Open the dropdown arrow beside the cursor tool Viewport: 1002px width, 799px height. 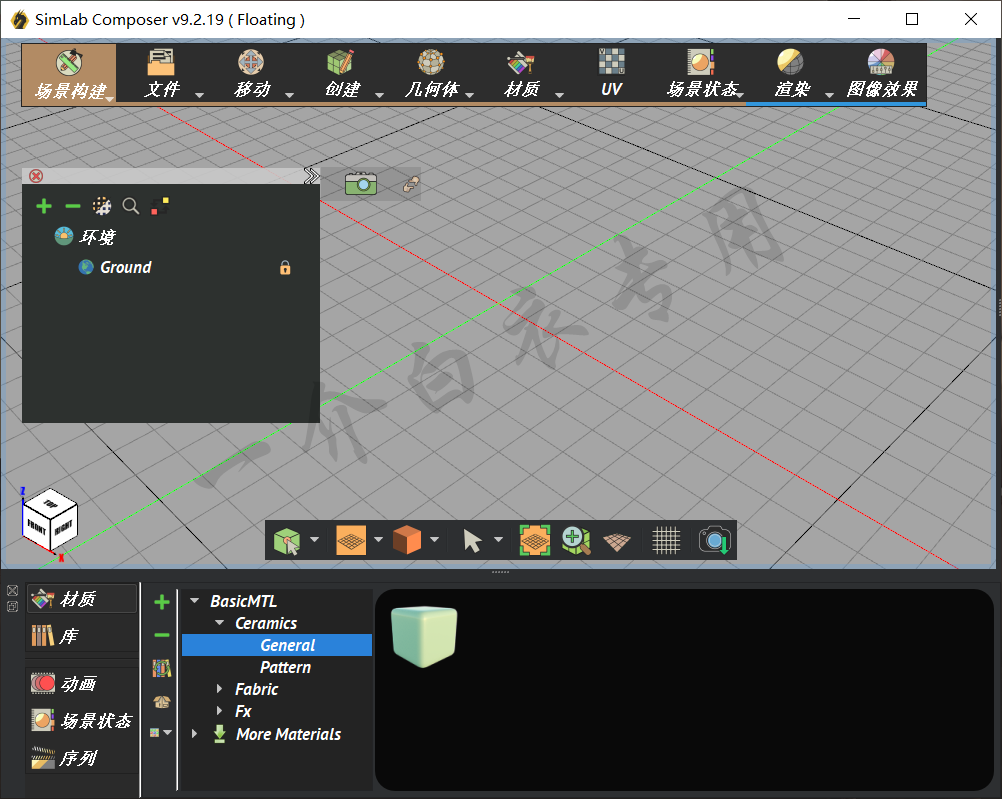point(498,540)
